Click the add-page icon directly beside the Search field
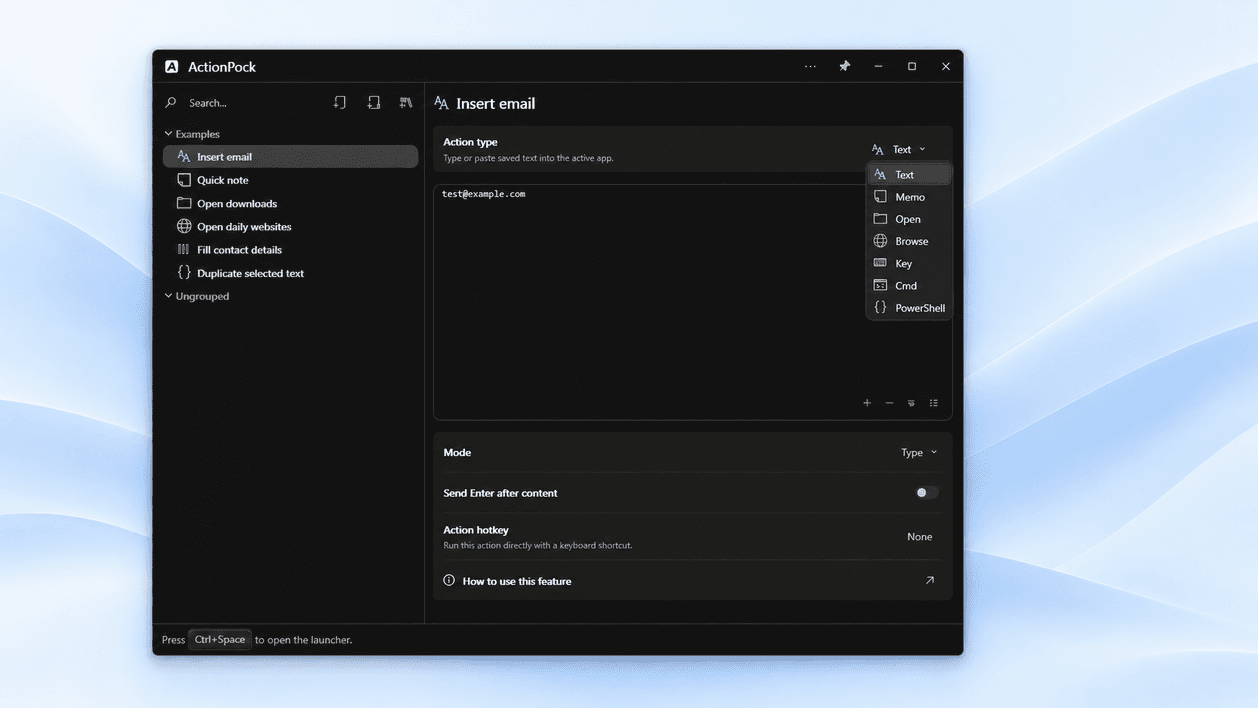 (x=340, y=103)
